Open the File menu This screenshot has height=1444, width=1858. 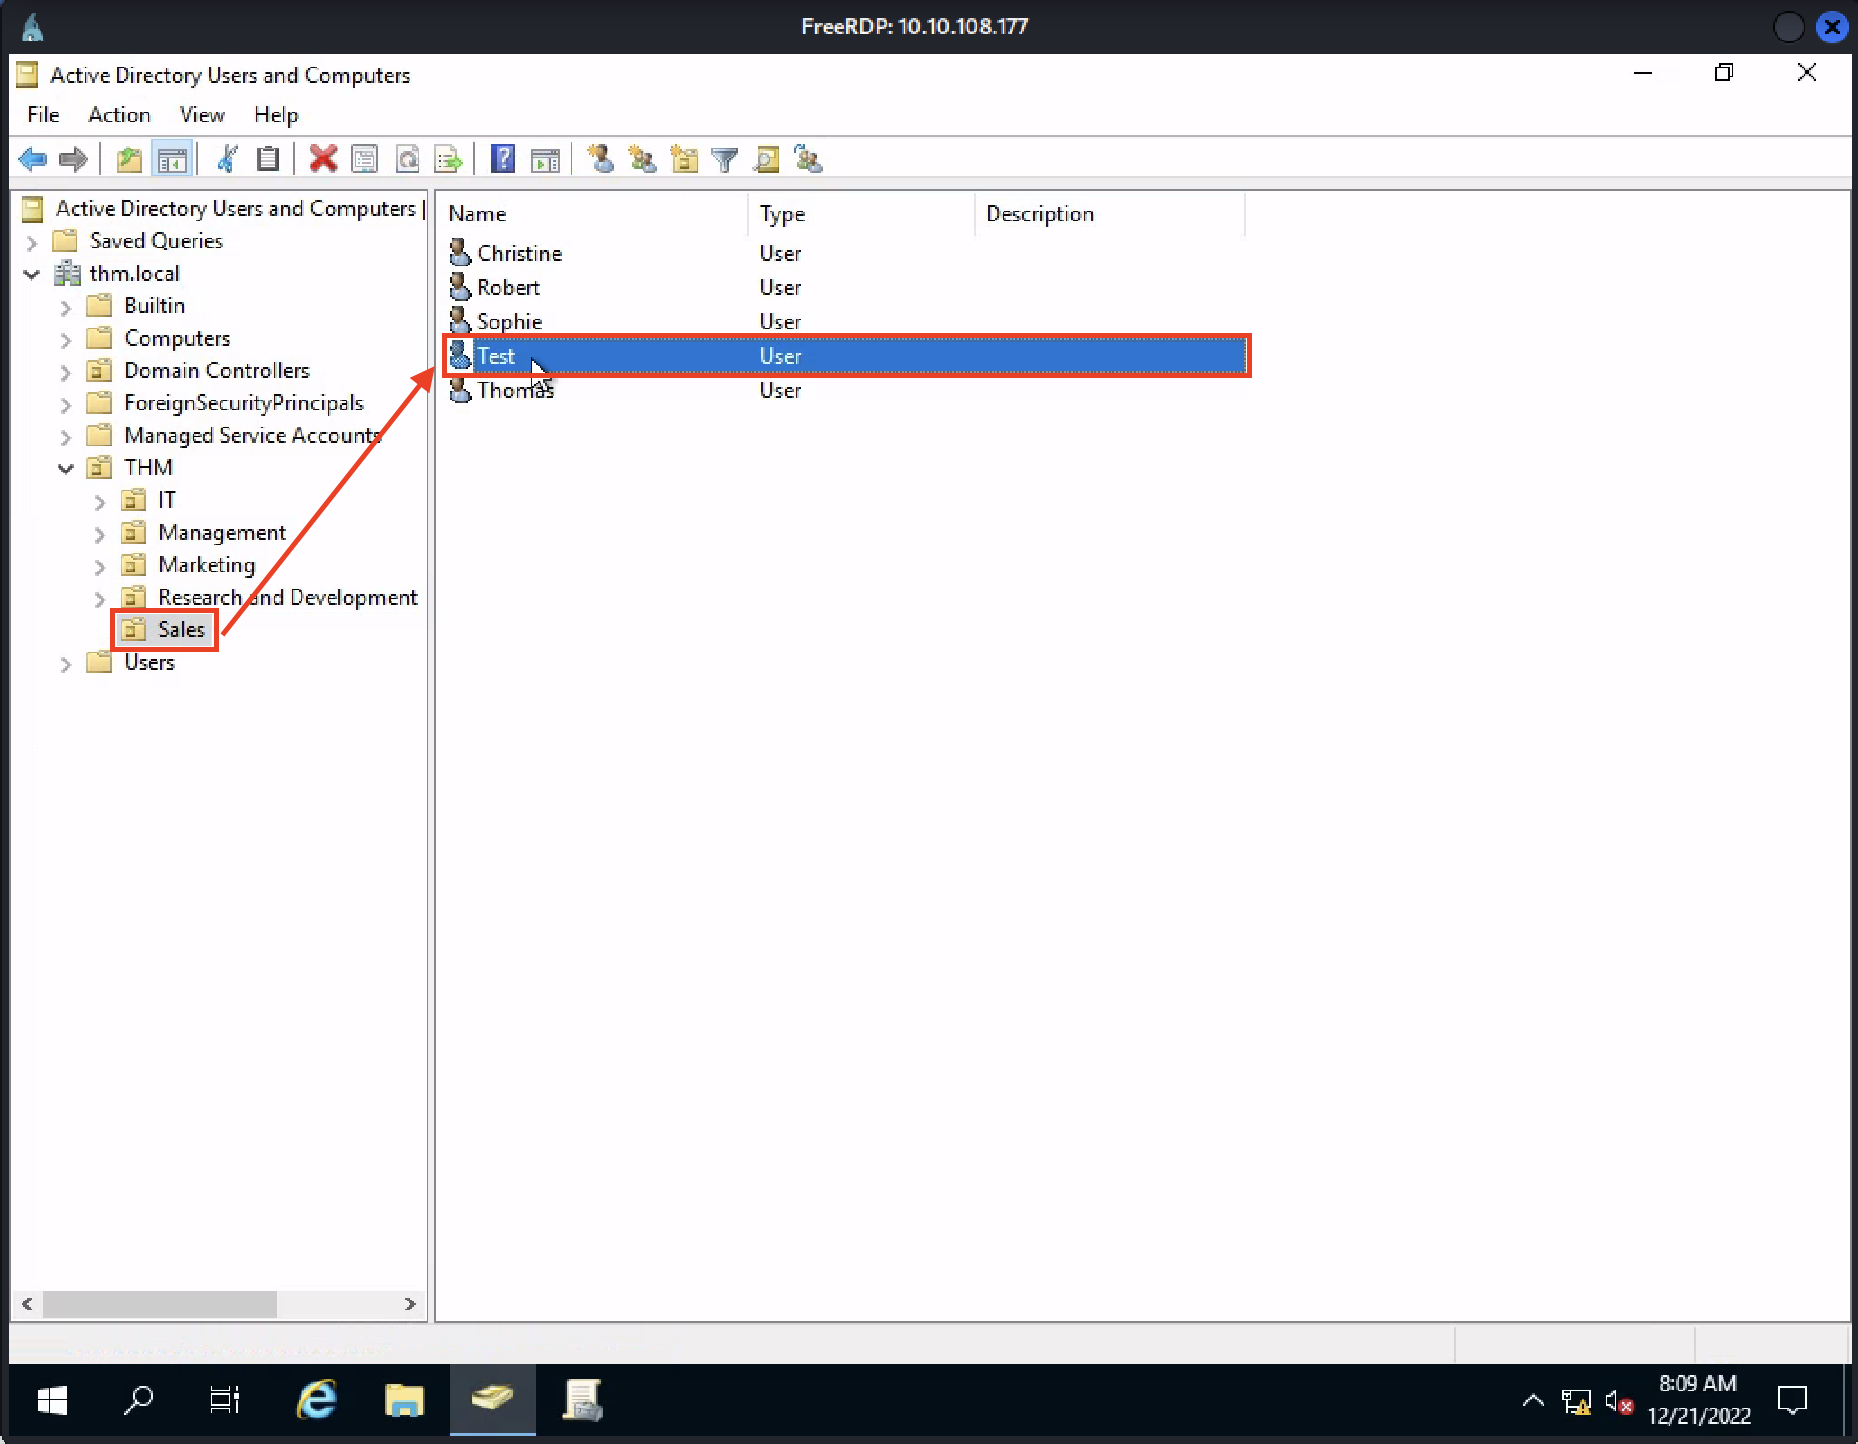tap(43, 115)
